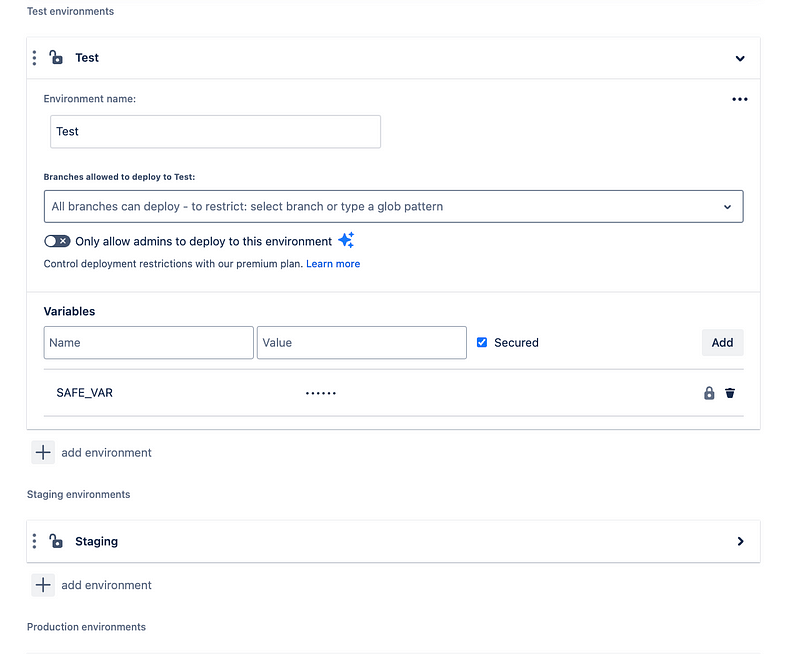Open the Learn more link
The height and width of the screenshot is (654, 800).
333,264
